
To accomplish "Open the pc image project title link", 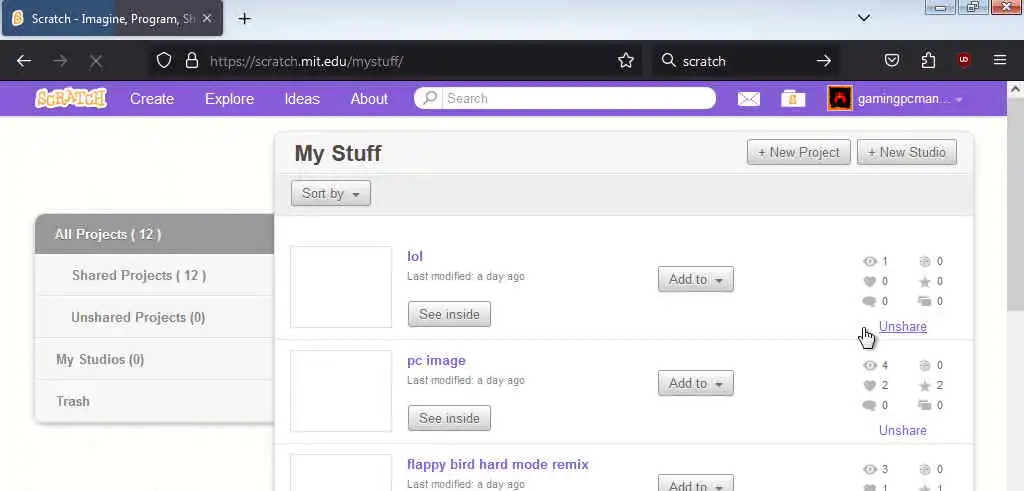I will coord(436,360).
